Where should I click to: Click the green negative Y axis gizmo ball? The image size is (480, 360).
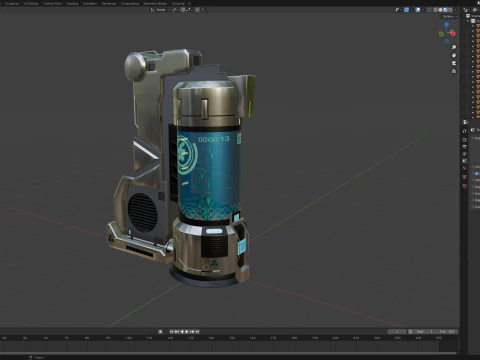[441, 34]
